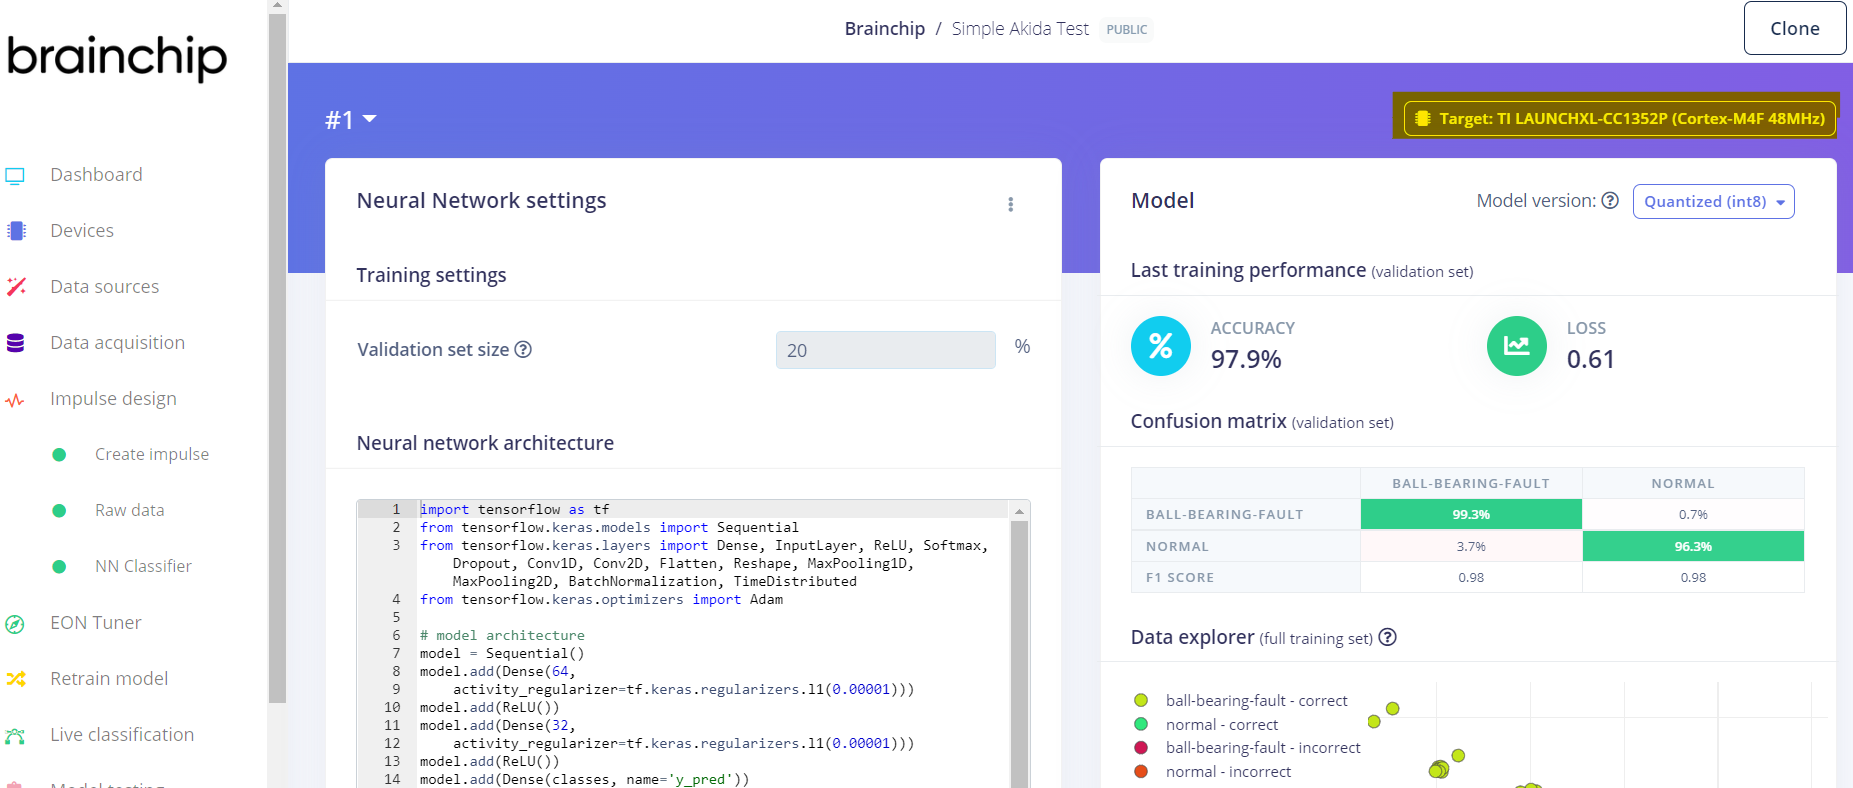The image size is (1853, 788).
Task: Click green dot beside Create impulse
Action: pos(59,455)
